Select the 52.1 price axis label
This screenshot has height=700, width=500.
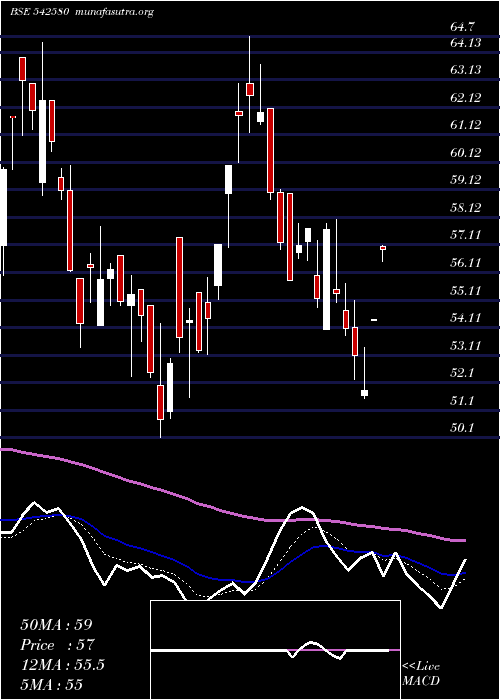(462, 373)
